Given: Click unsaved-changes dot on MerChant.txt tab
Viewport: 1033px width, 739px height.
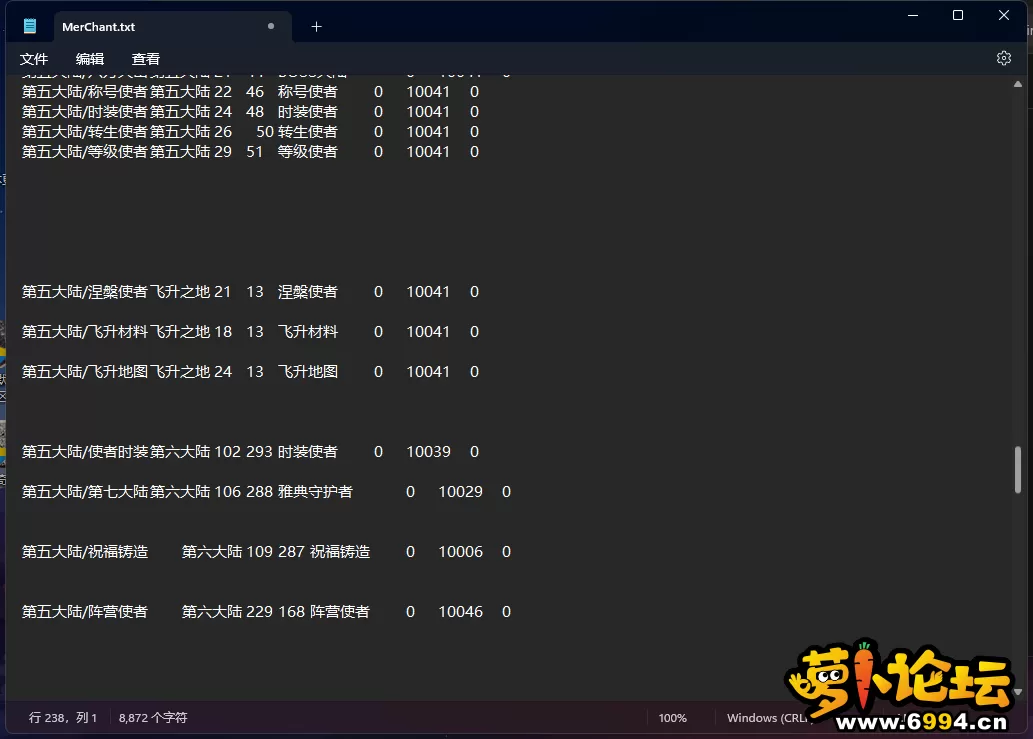Looking at the screenshot, I should click(271, 26).
